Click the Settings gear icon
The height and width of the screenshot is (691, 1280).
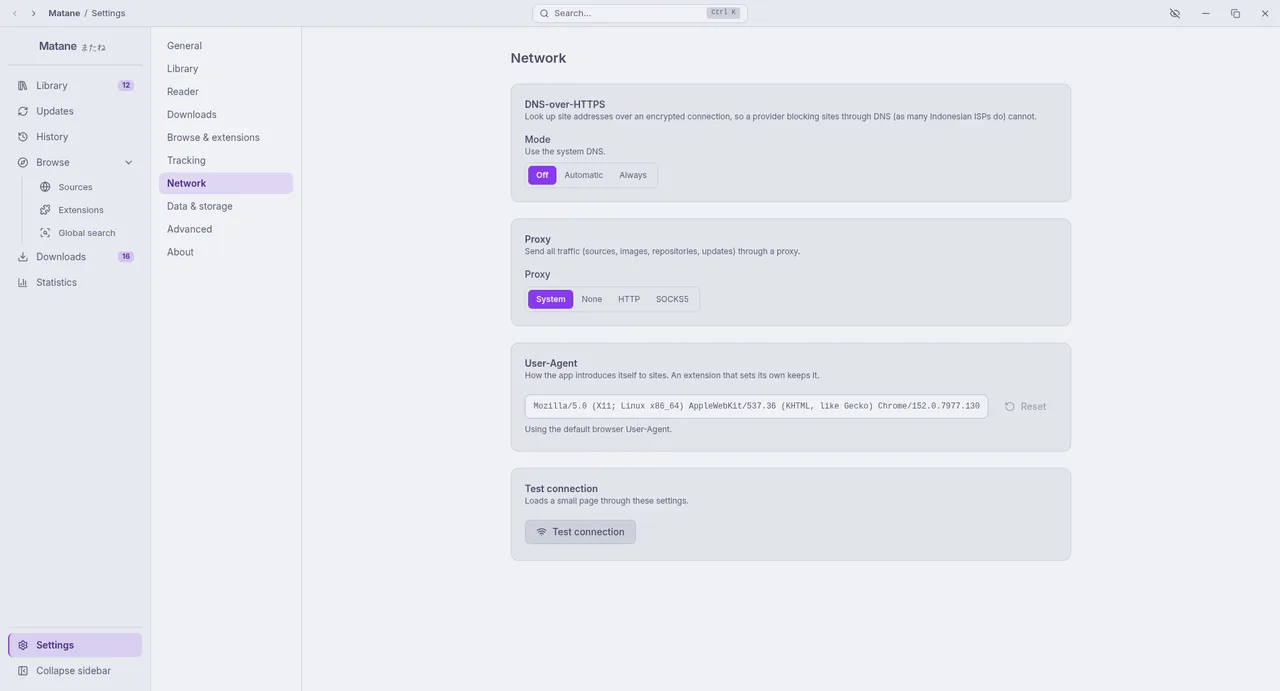23,645
